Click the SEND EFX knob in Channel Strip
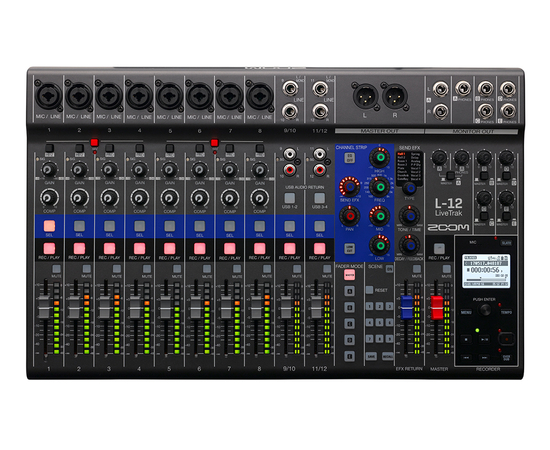The height and width of the screenshot is (450, 550). pos(350,187)
